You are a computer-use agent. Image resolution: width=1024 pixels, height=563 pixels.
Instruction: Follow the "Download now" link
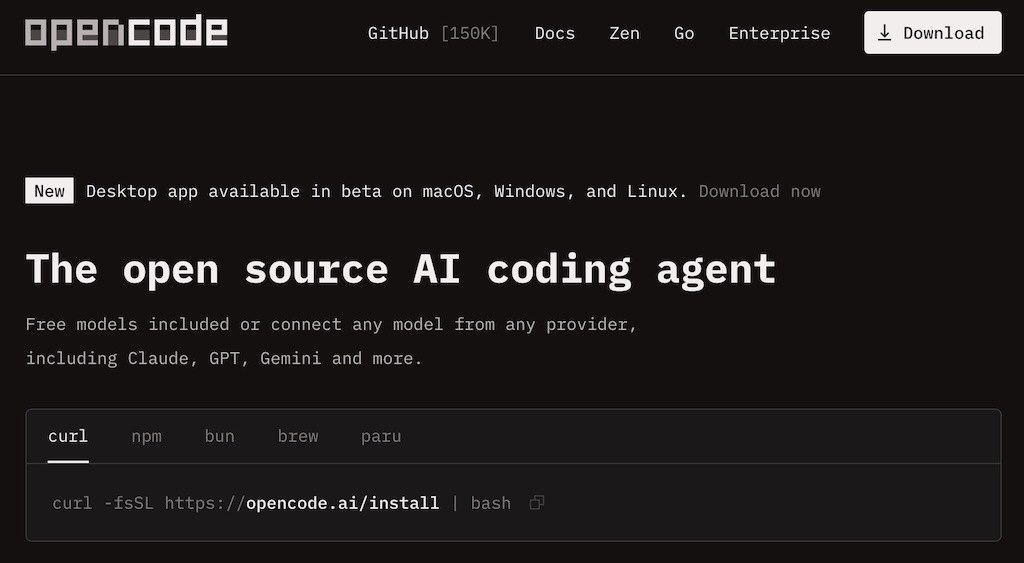[x=760, y=191]
